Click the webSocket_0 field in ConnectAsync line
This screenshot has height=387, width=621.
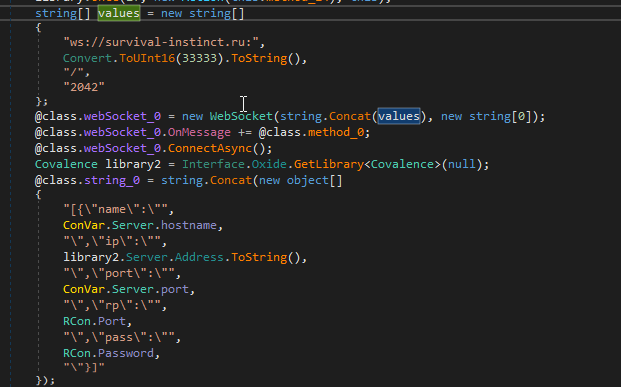point(122,148)
